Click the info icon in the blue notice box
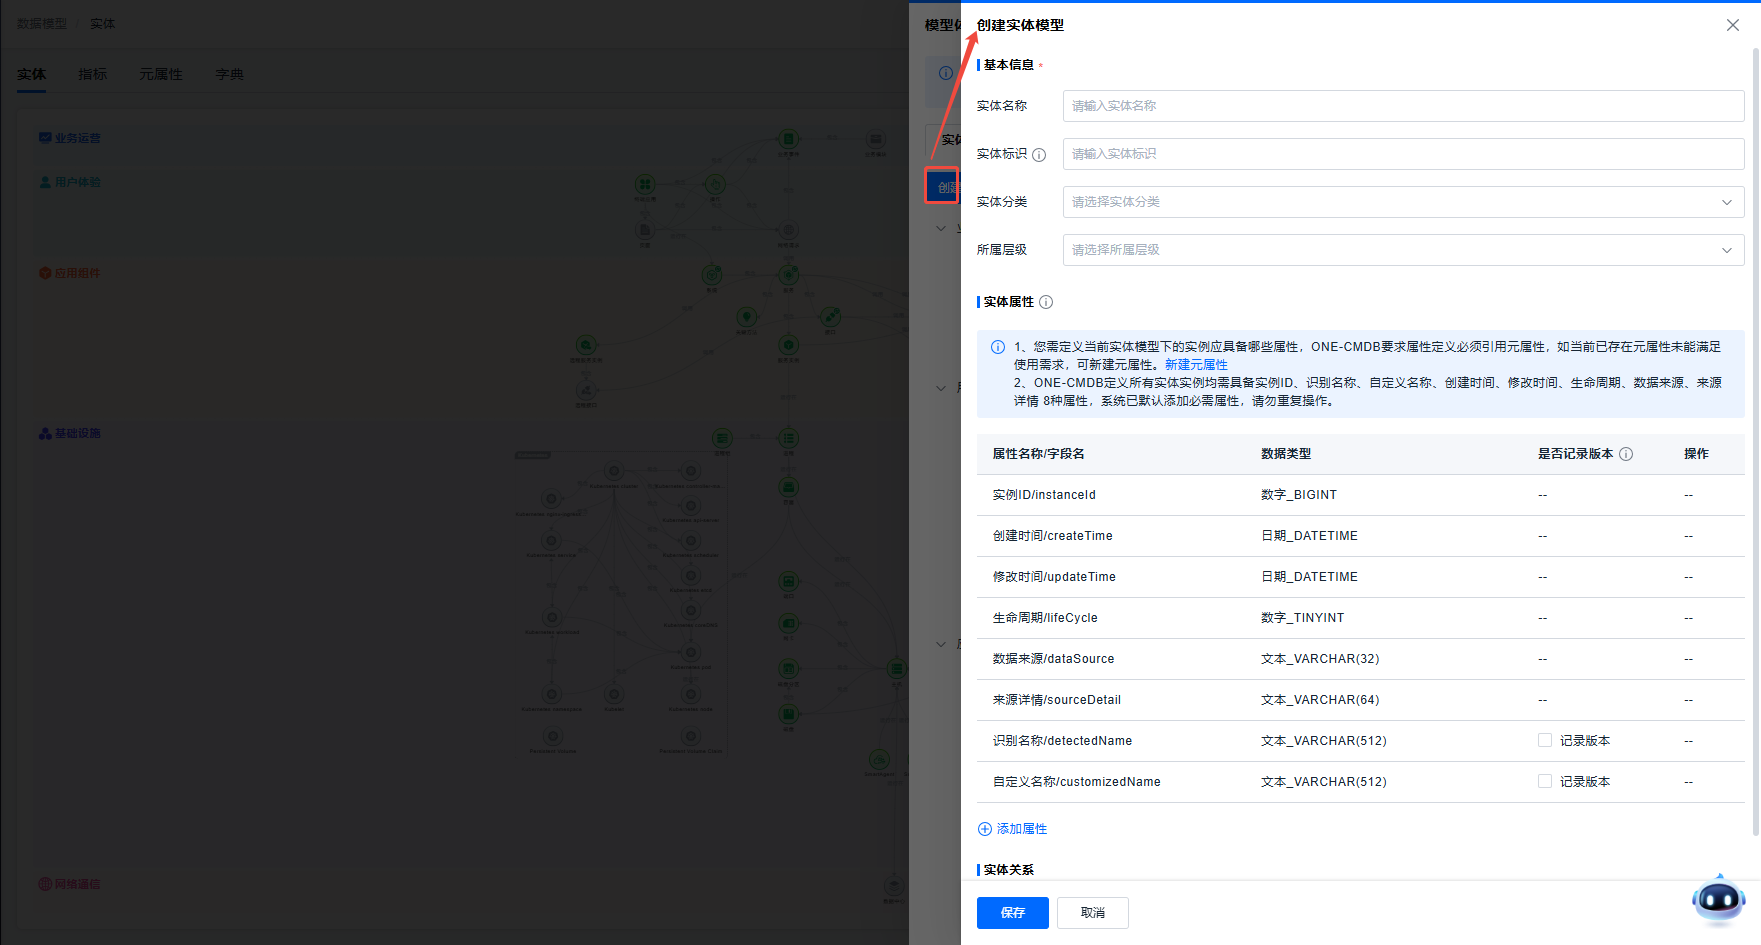1761x945 pixels. (x=998, y=347)
